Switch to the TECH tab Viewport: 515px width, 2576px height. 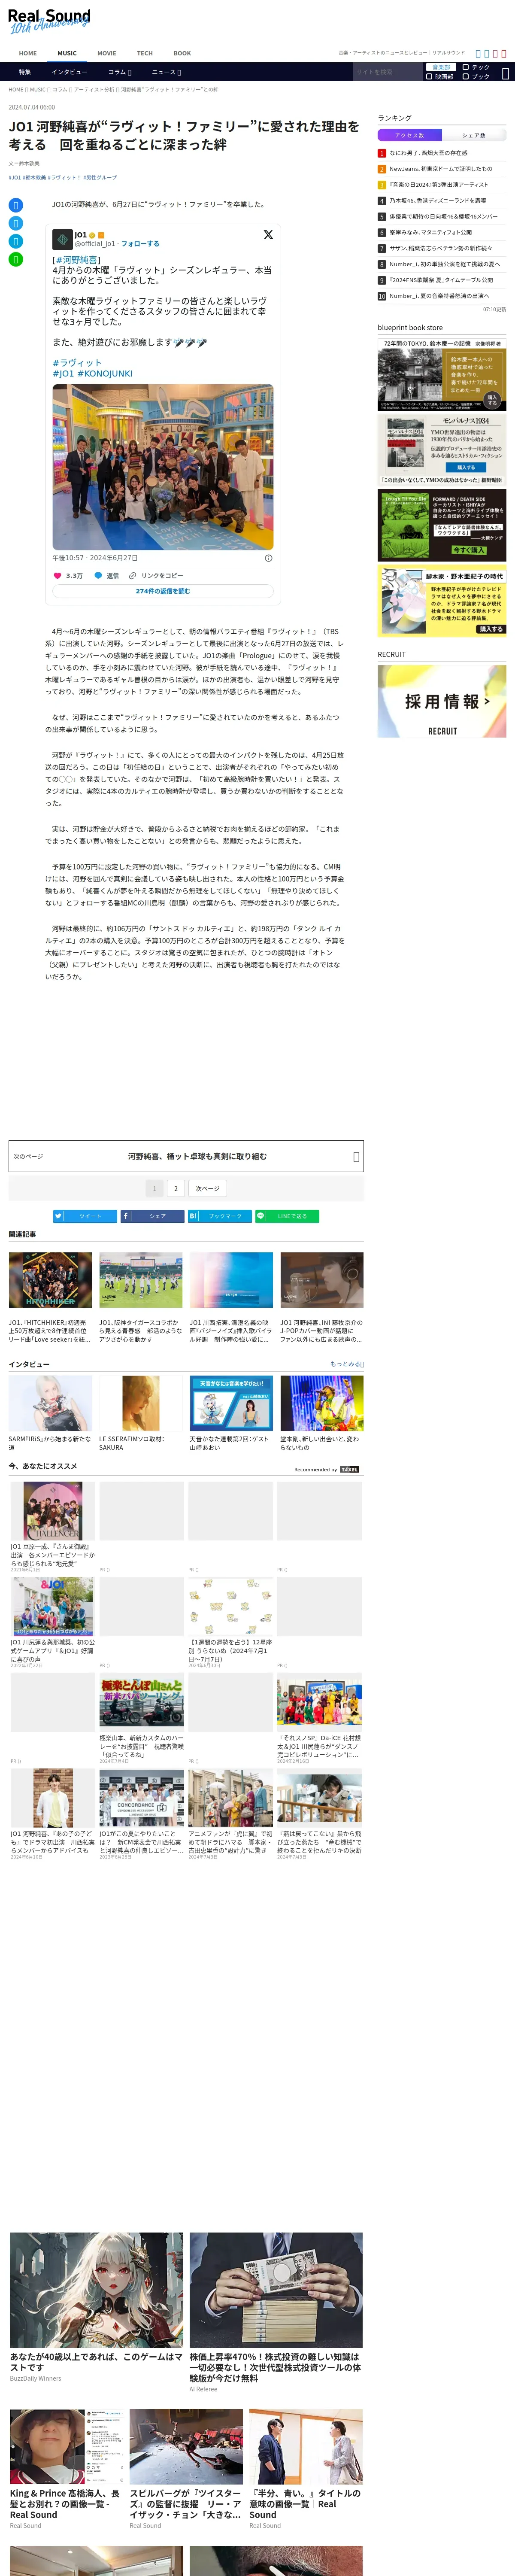click(x=145, y=53)
